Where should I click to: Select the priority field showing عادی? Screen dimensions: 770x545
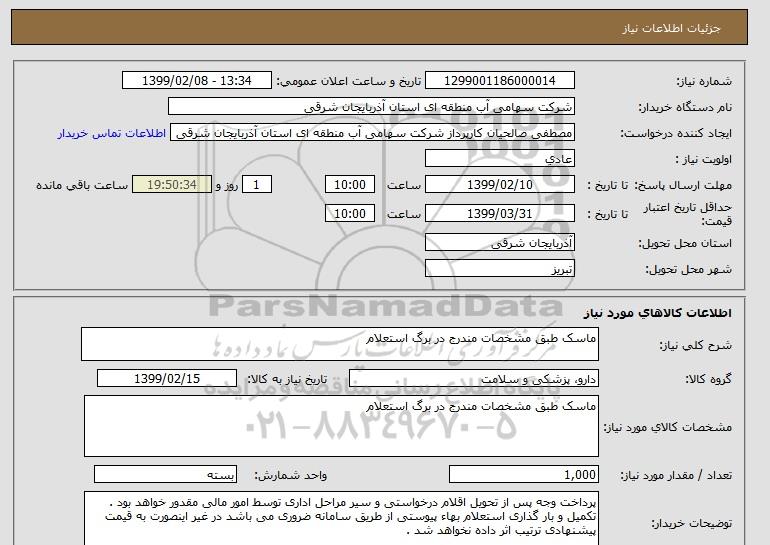499,159
